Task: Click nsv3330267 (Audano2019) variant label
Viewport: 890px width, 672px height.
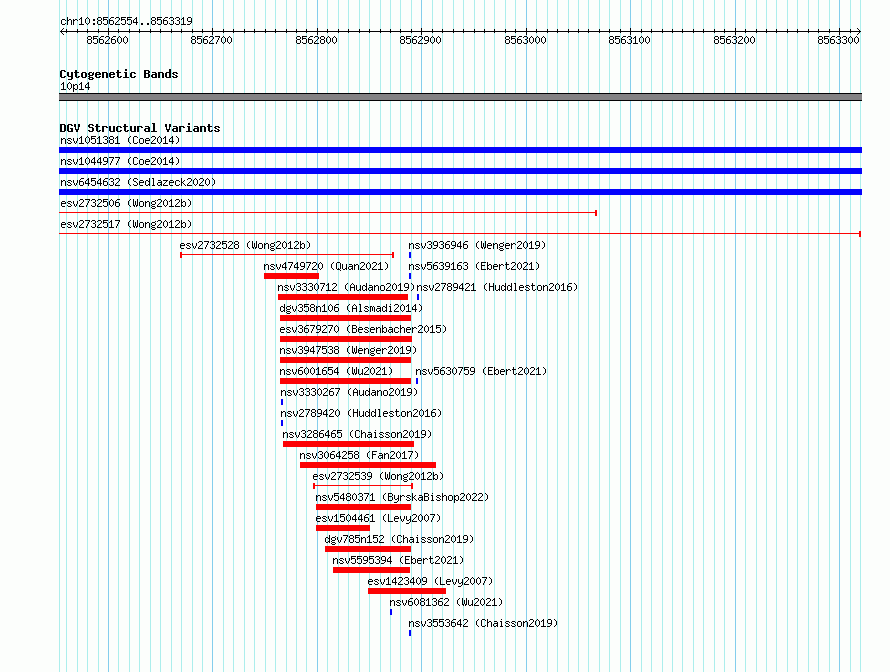Action: (349, 392)
